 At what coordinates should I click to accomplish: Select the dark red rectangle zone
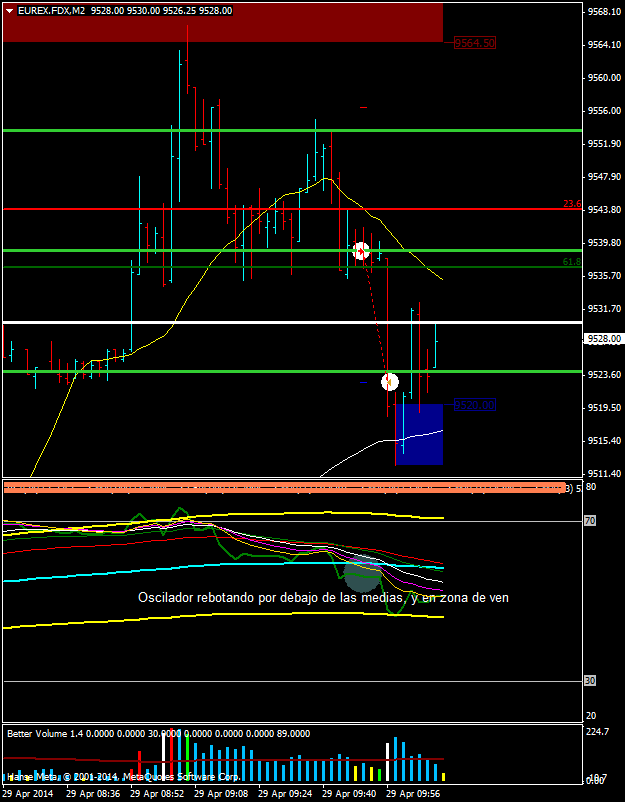[222, 22]
